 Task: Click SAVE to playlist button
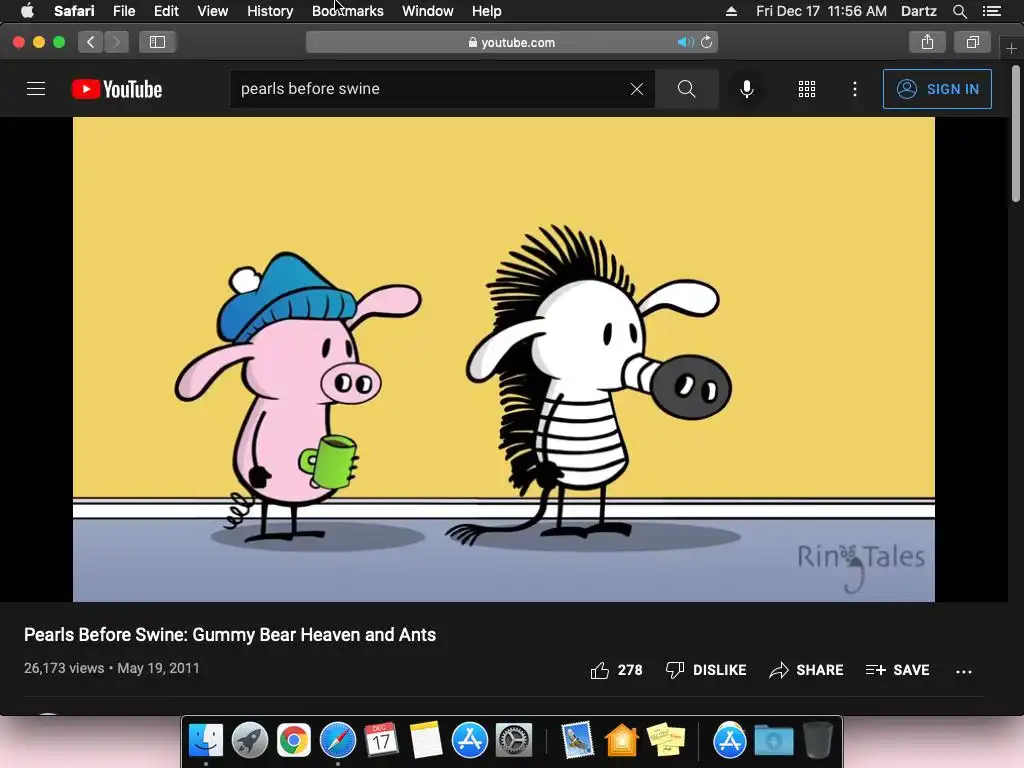click(897, 670)
